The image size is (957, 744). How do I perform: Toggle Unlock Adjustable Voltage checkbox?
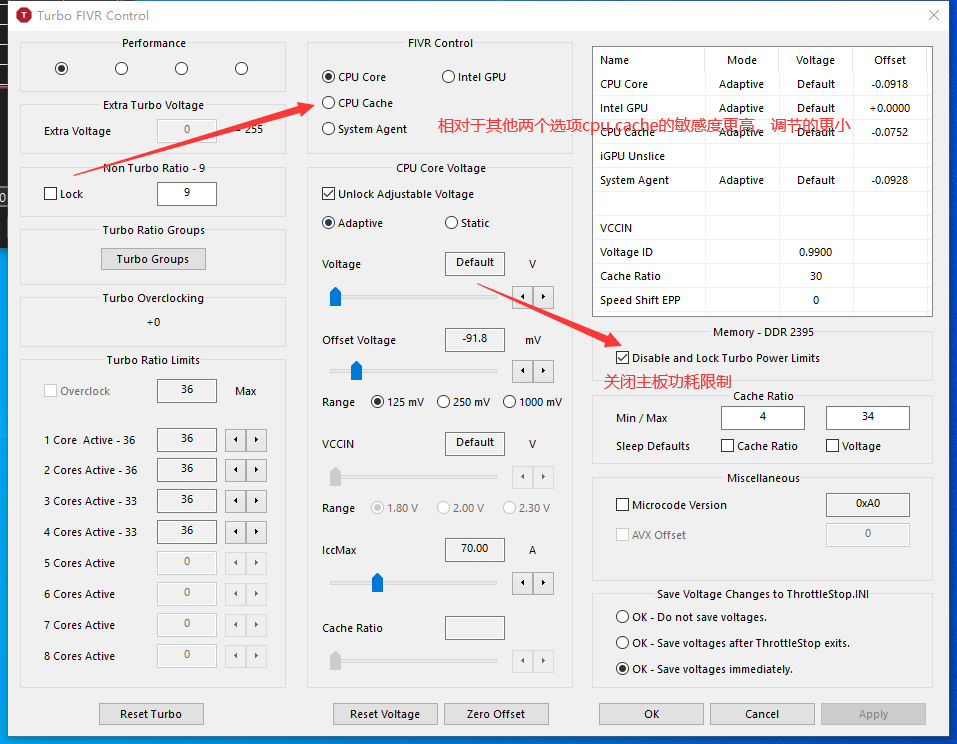[398, 194]
